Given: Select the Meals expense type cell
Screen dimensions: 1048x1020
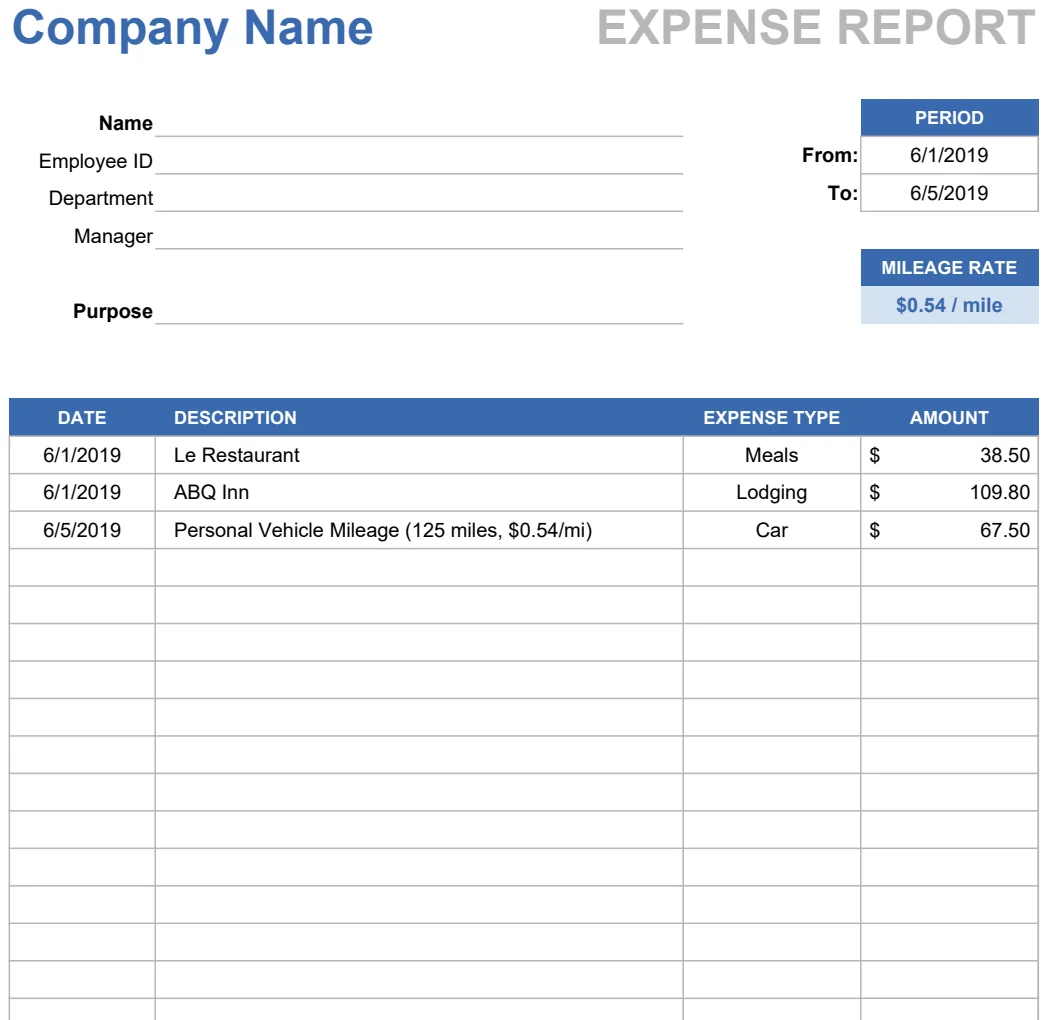Looking at the screenshot, I should pos(771,455).
